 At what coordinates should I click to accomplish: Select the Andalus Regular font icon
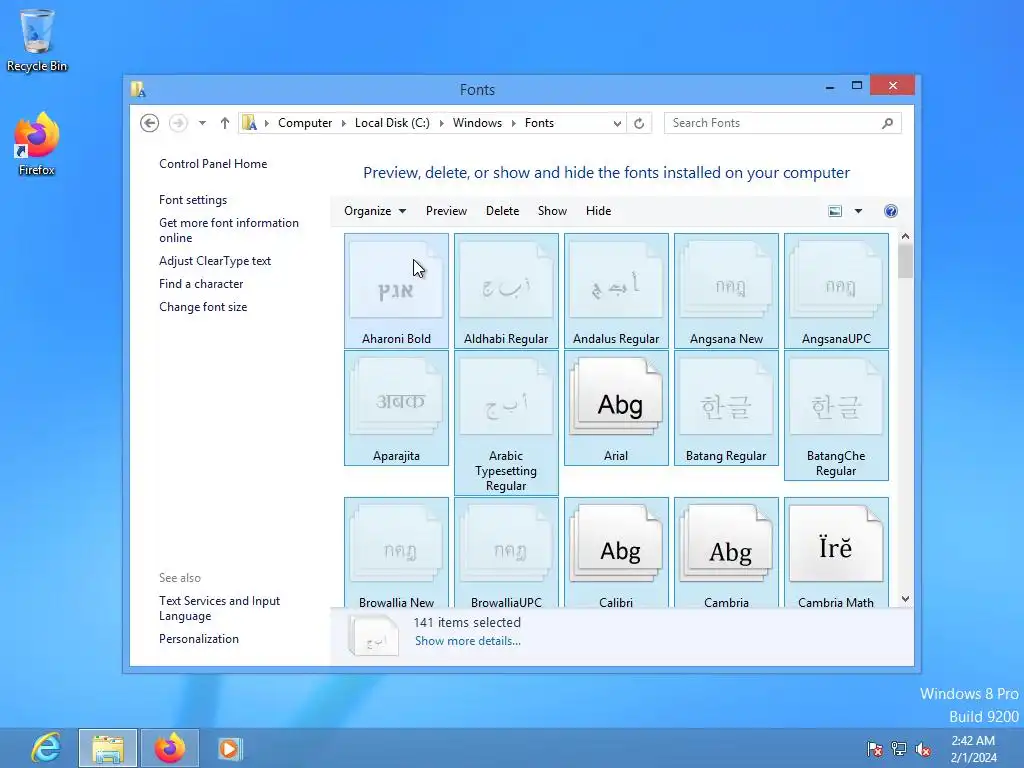tap(616, 291)
